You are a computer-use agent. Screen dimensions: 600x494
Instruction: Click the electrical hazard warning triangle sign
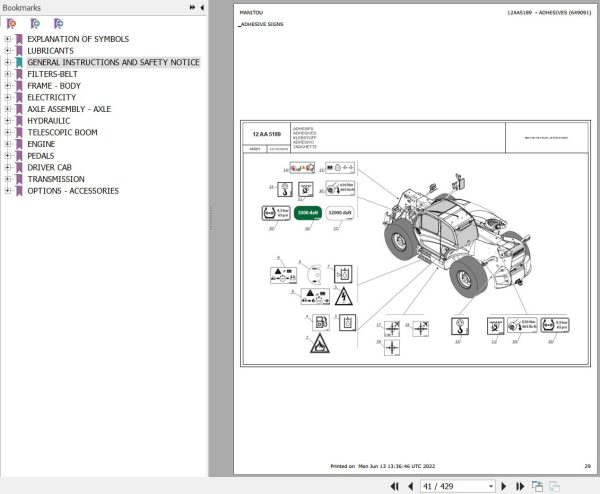344,296
